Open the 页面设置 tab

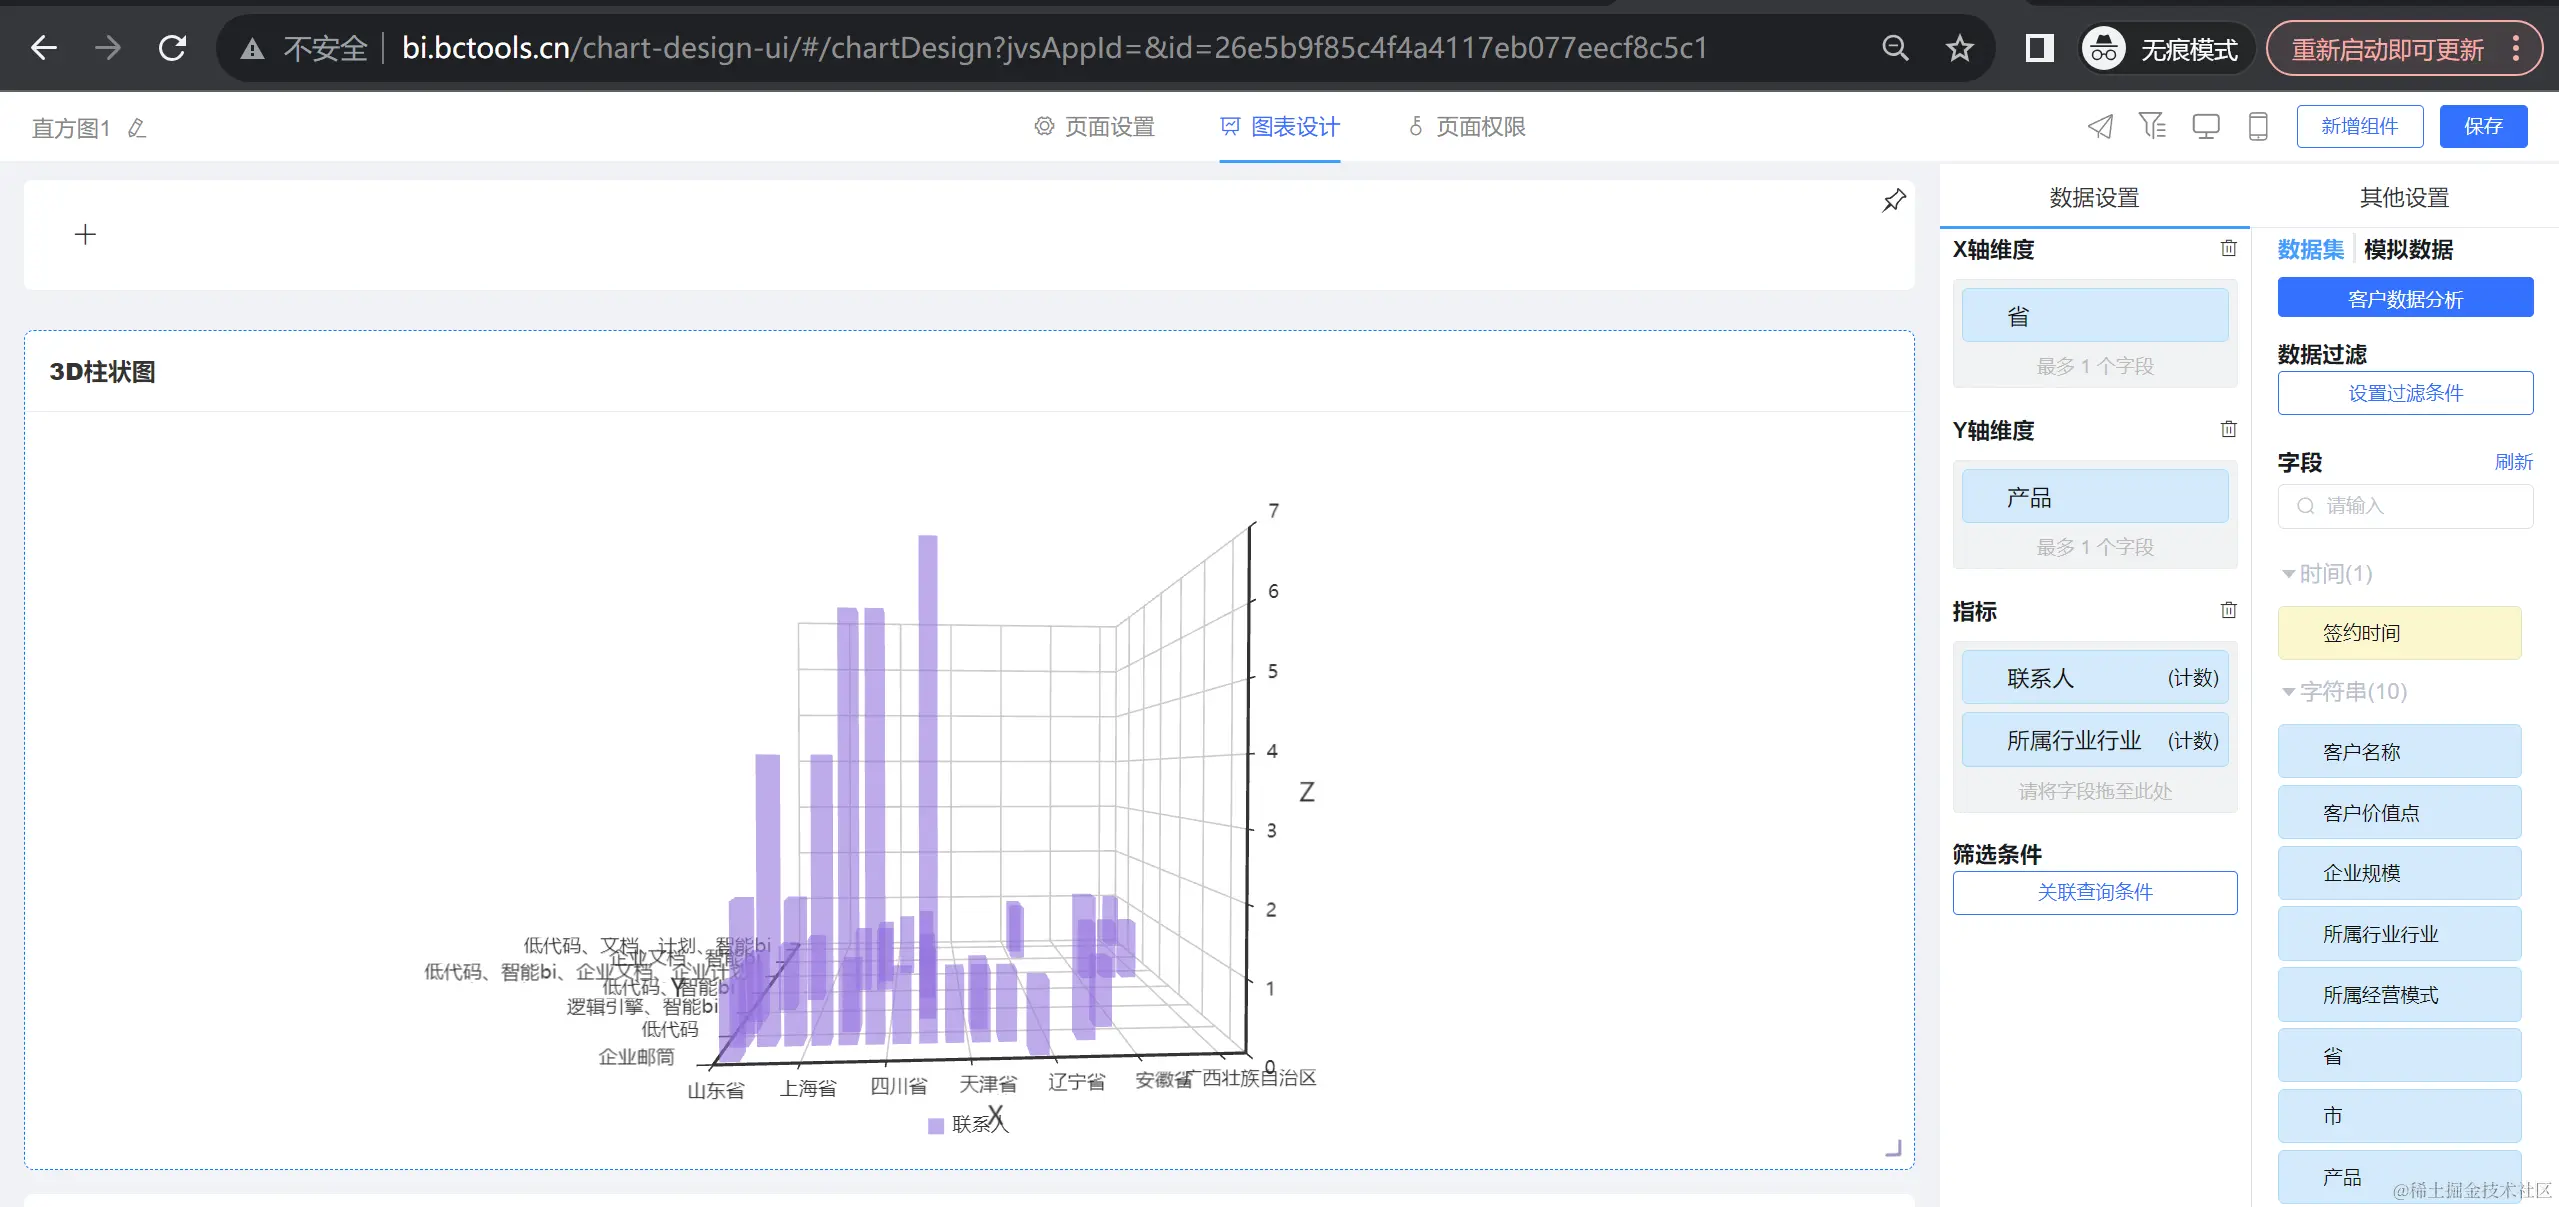[x=1094, y=127]
